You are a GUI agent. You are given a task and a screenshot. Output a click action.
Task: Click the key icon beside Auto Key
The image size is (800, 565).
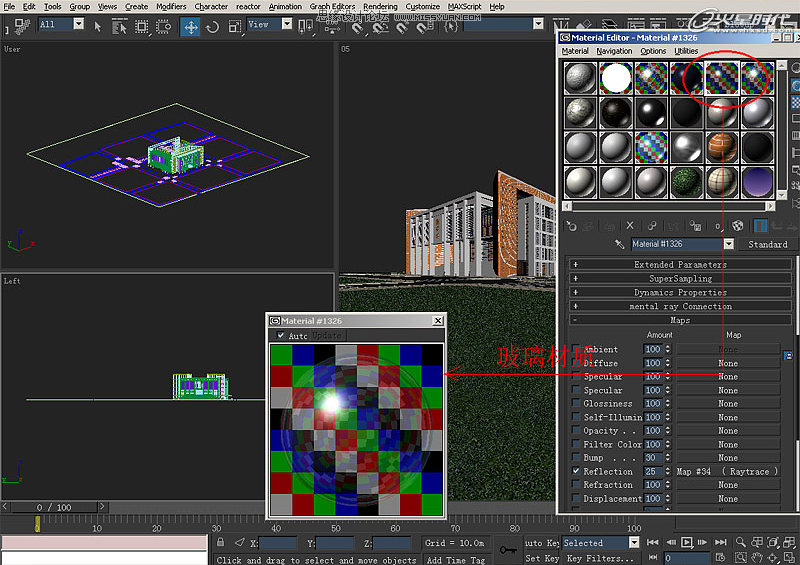(x=507, y=549)
